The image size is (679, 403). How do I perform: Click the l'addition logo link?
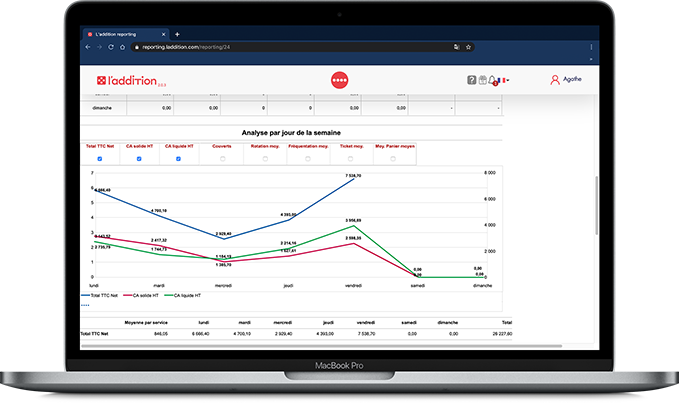127,80
